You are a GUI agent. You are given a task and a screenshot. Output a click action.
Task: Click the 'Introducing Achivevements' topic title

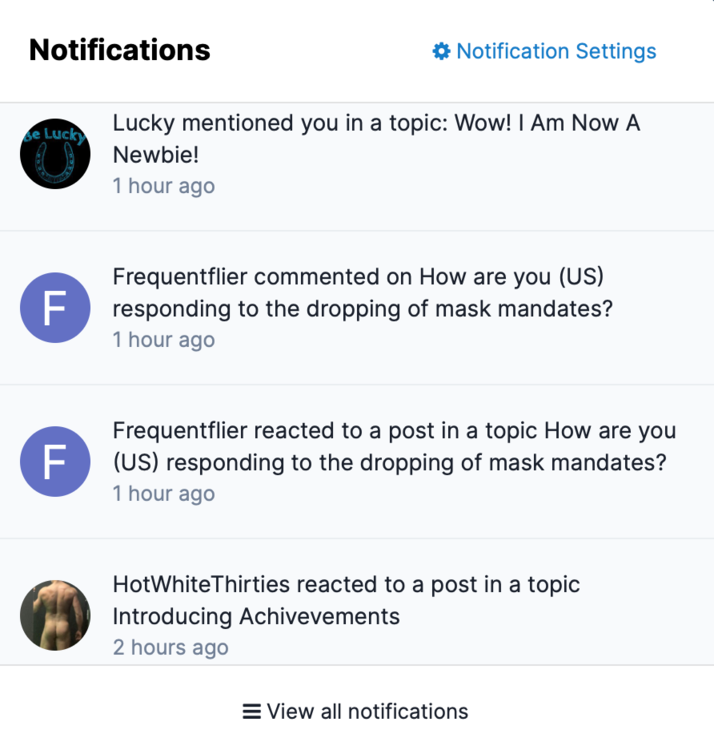256,616
